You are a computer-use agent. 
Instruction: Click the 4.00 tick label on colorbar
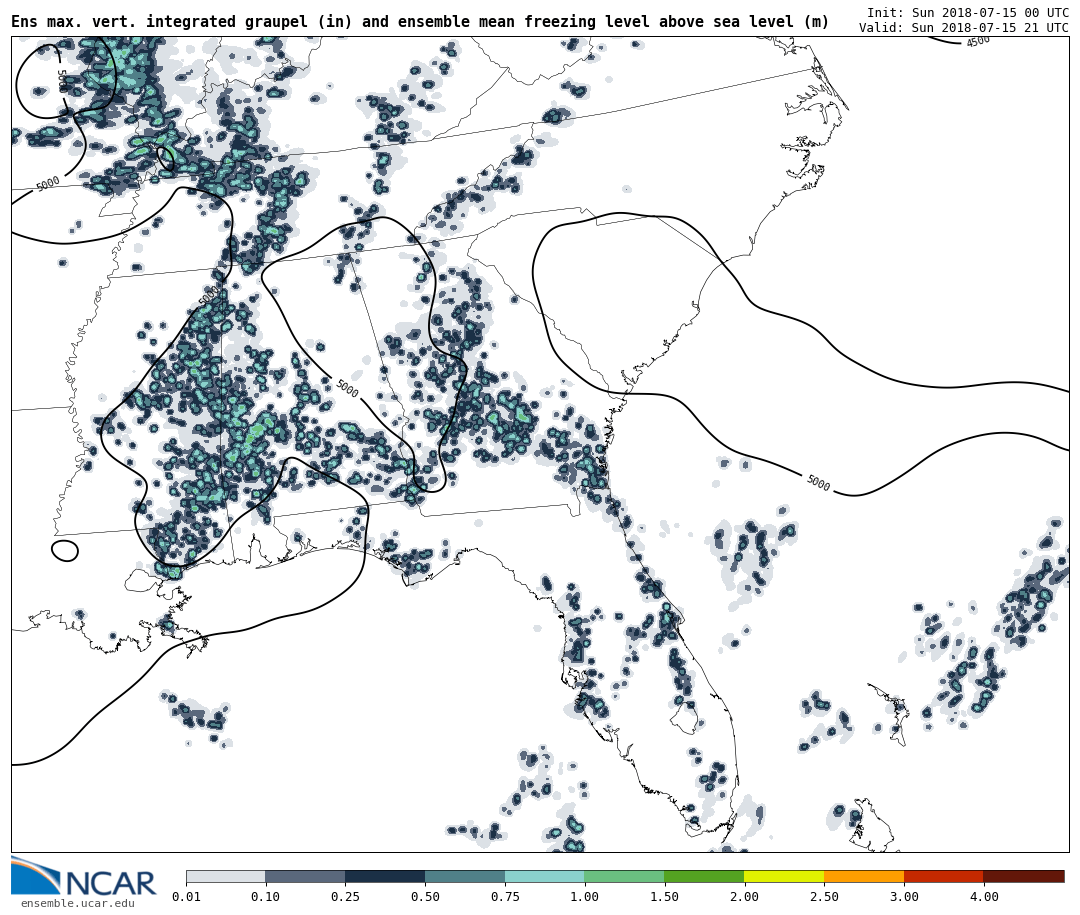(x=983, y=897)
